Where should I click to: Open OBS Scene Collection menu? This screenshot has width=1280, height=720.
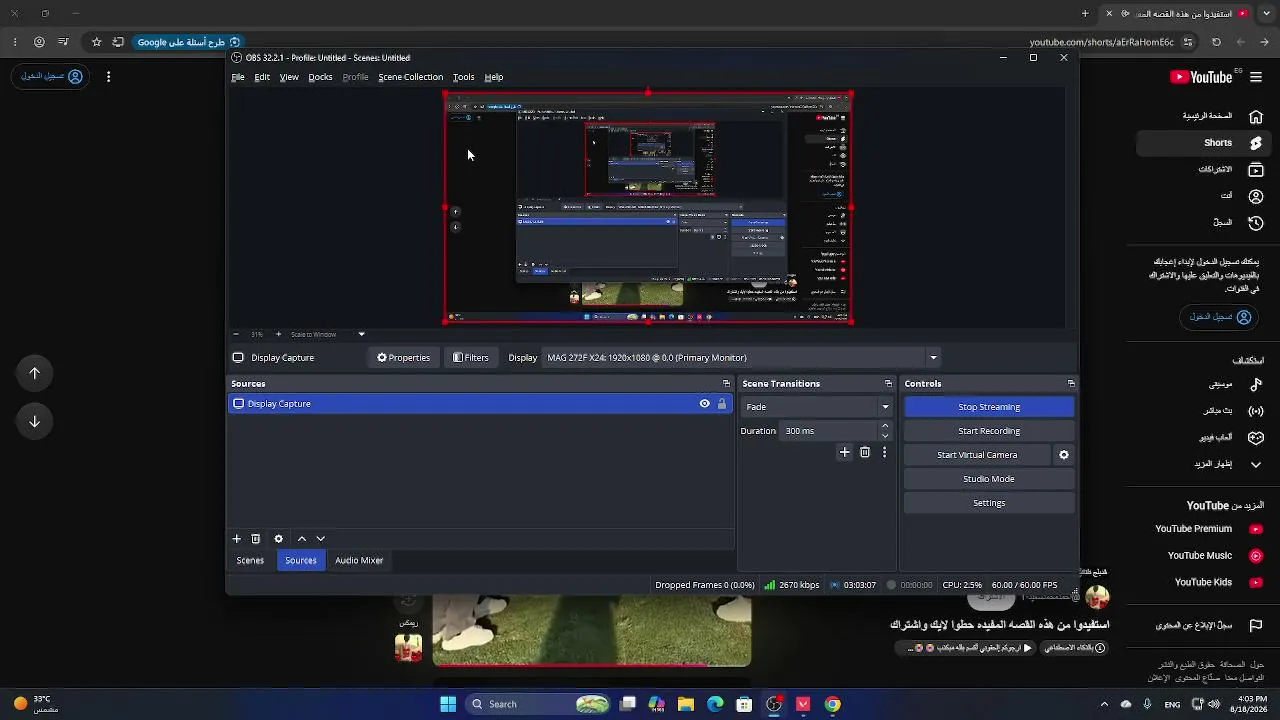click(x=410, y=77)
